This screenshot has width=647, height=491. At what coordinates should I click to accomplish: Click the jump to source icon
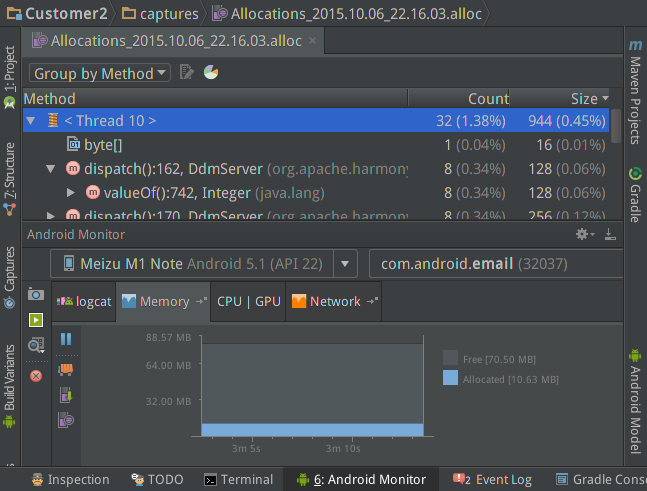pos(187,73)
